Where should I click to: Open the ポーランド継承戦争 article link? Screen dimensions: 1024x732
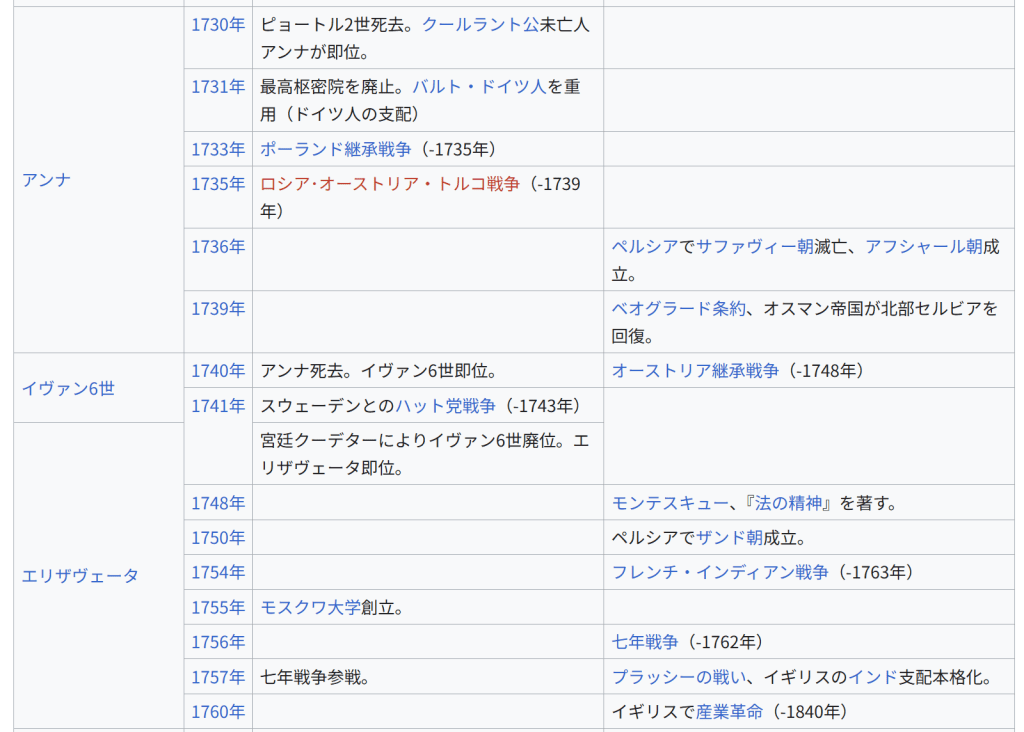pos(335,149)
